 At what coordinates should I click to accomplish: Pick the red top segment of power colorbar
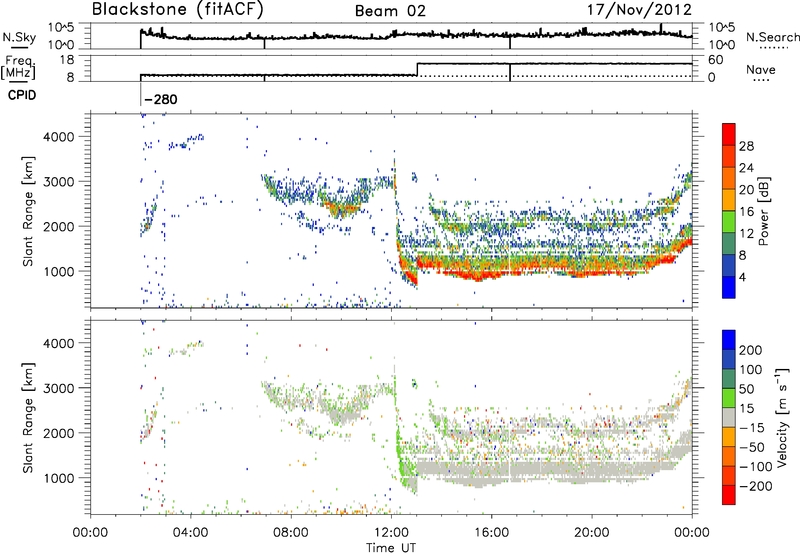point(729,135)
